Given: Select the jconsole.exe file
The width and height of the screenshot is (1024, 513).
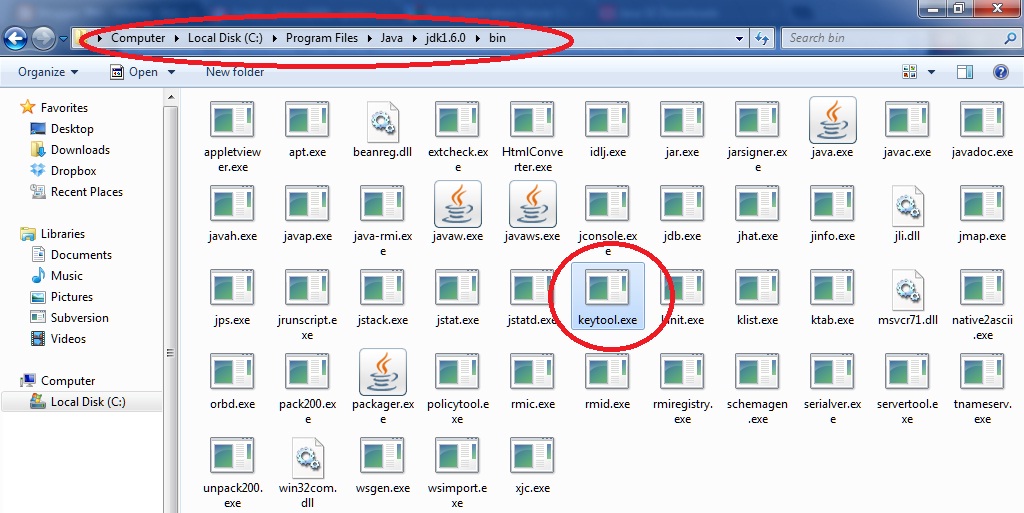Looking at the screenshot, I should click(607, 221).
